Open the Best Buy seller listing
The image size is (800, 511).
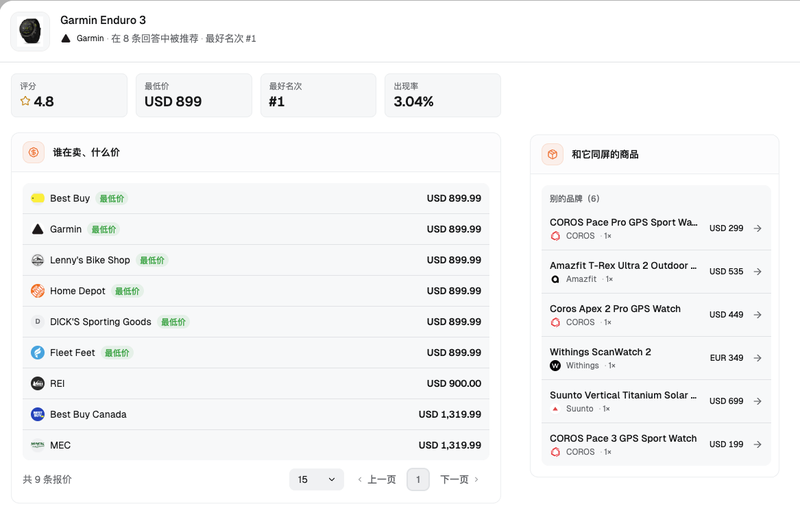256,198
